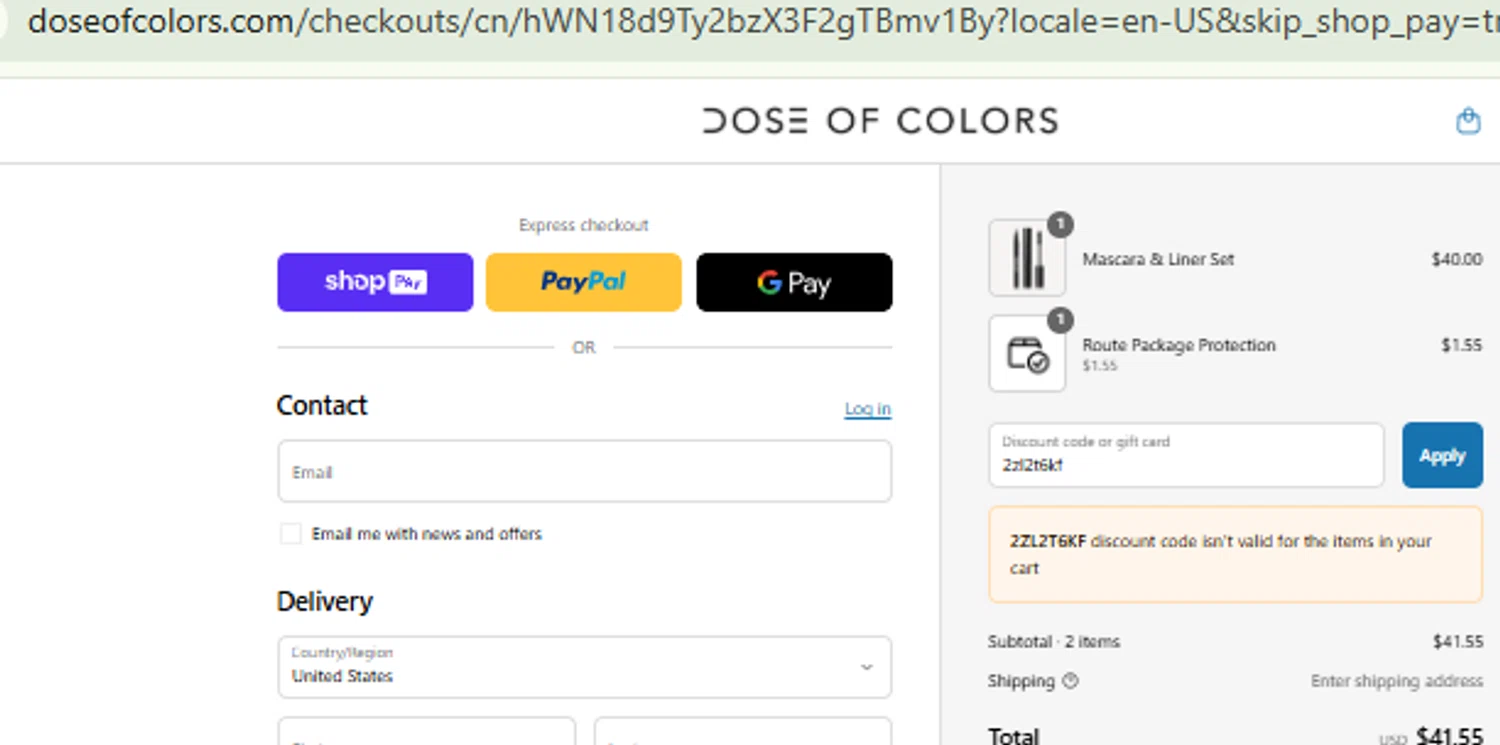Choose Google Pay express checkout

click(x=794, y=282)
